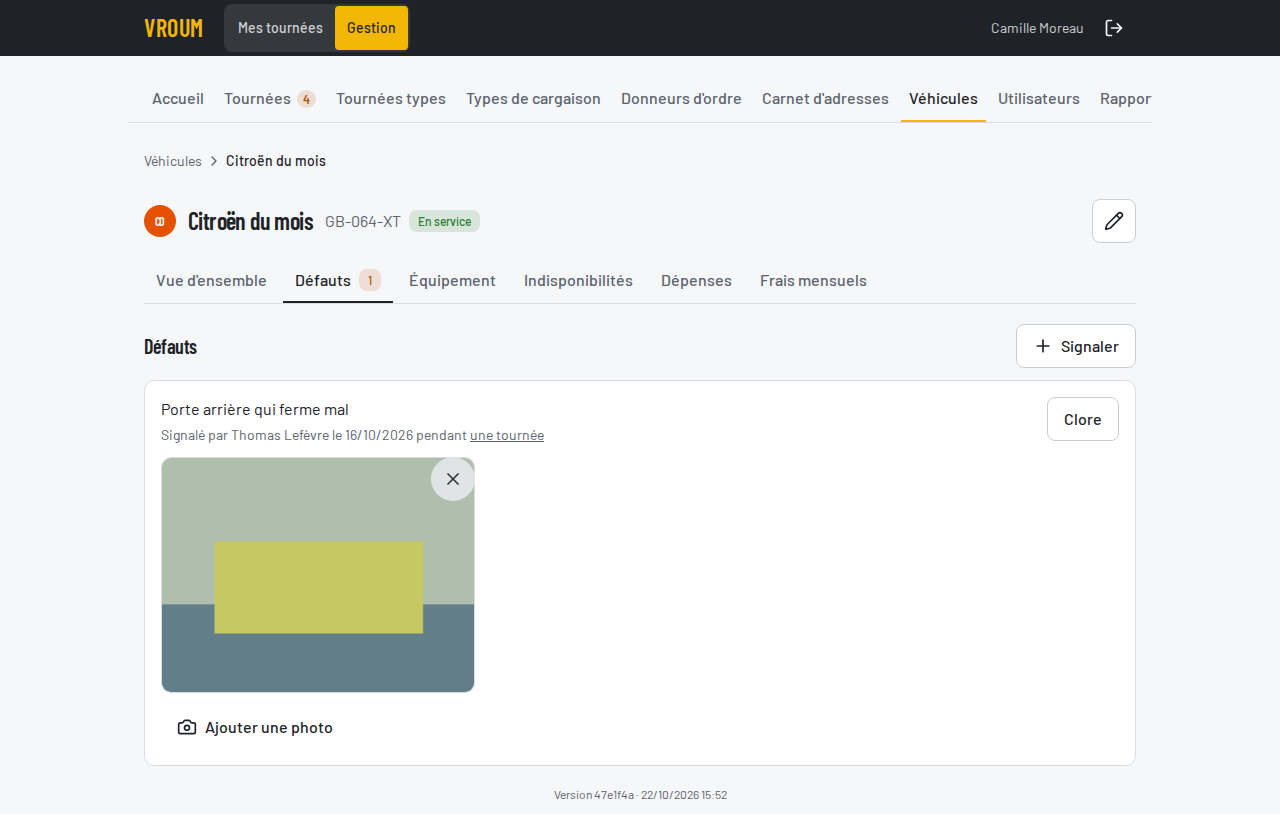Edit the vehicle with the pencil icon
The image size is (1280, 814).
click(1114, 221)
